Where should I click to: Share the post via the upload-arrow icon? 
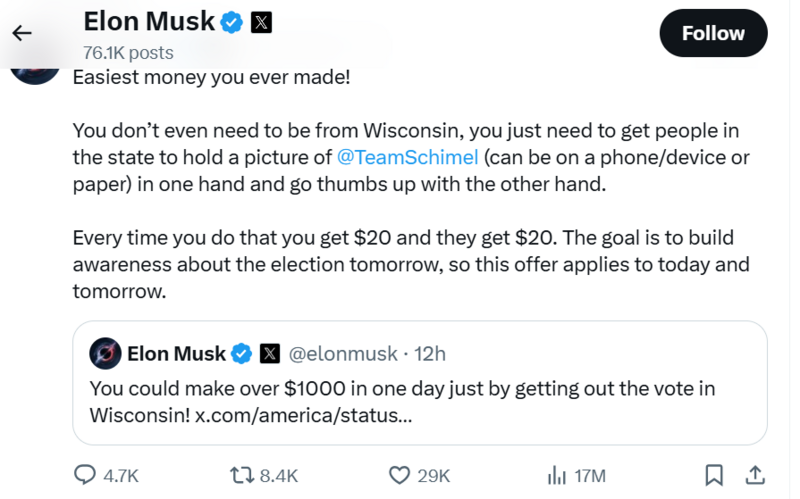(756, 475)
